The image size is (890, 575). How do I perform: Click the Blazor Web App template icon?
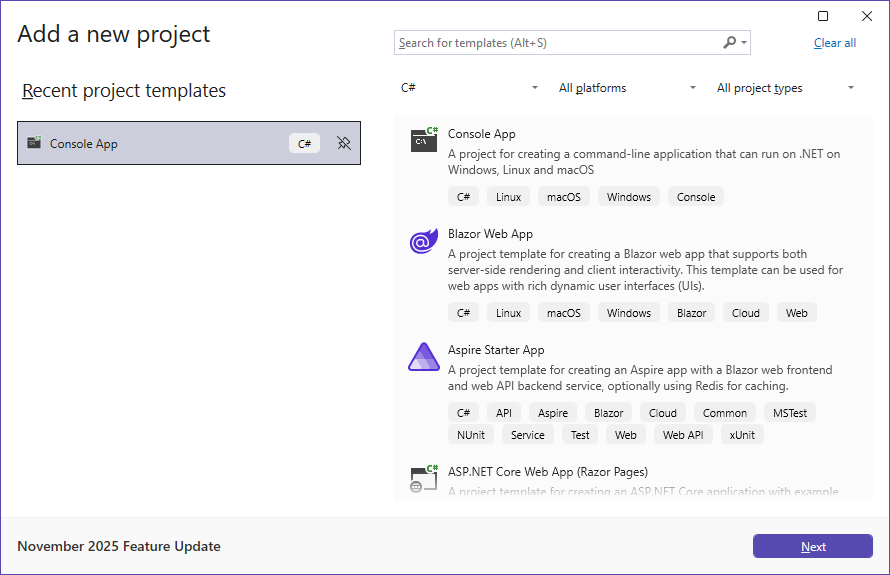[x=424, y=241]
